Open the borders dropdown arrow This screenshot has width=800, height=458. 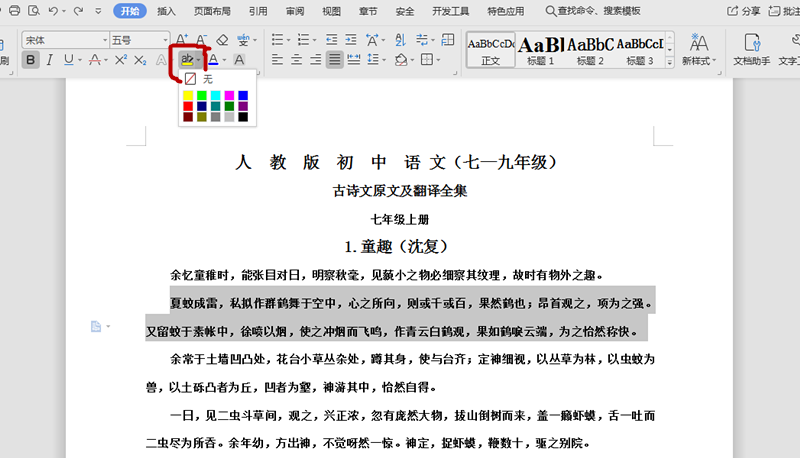click(438, 60)
